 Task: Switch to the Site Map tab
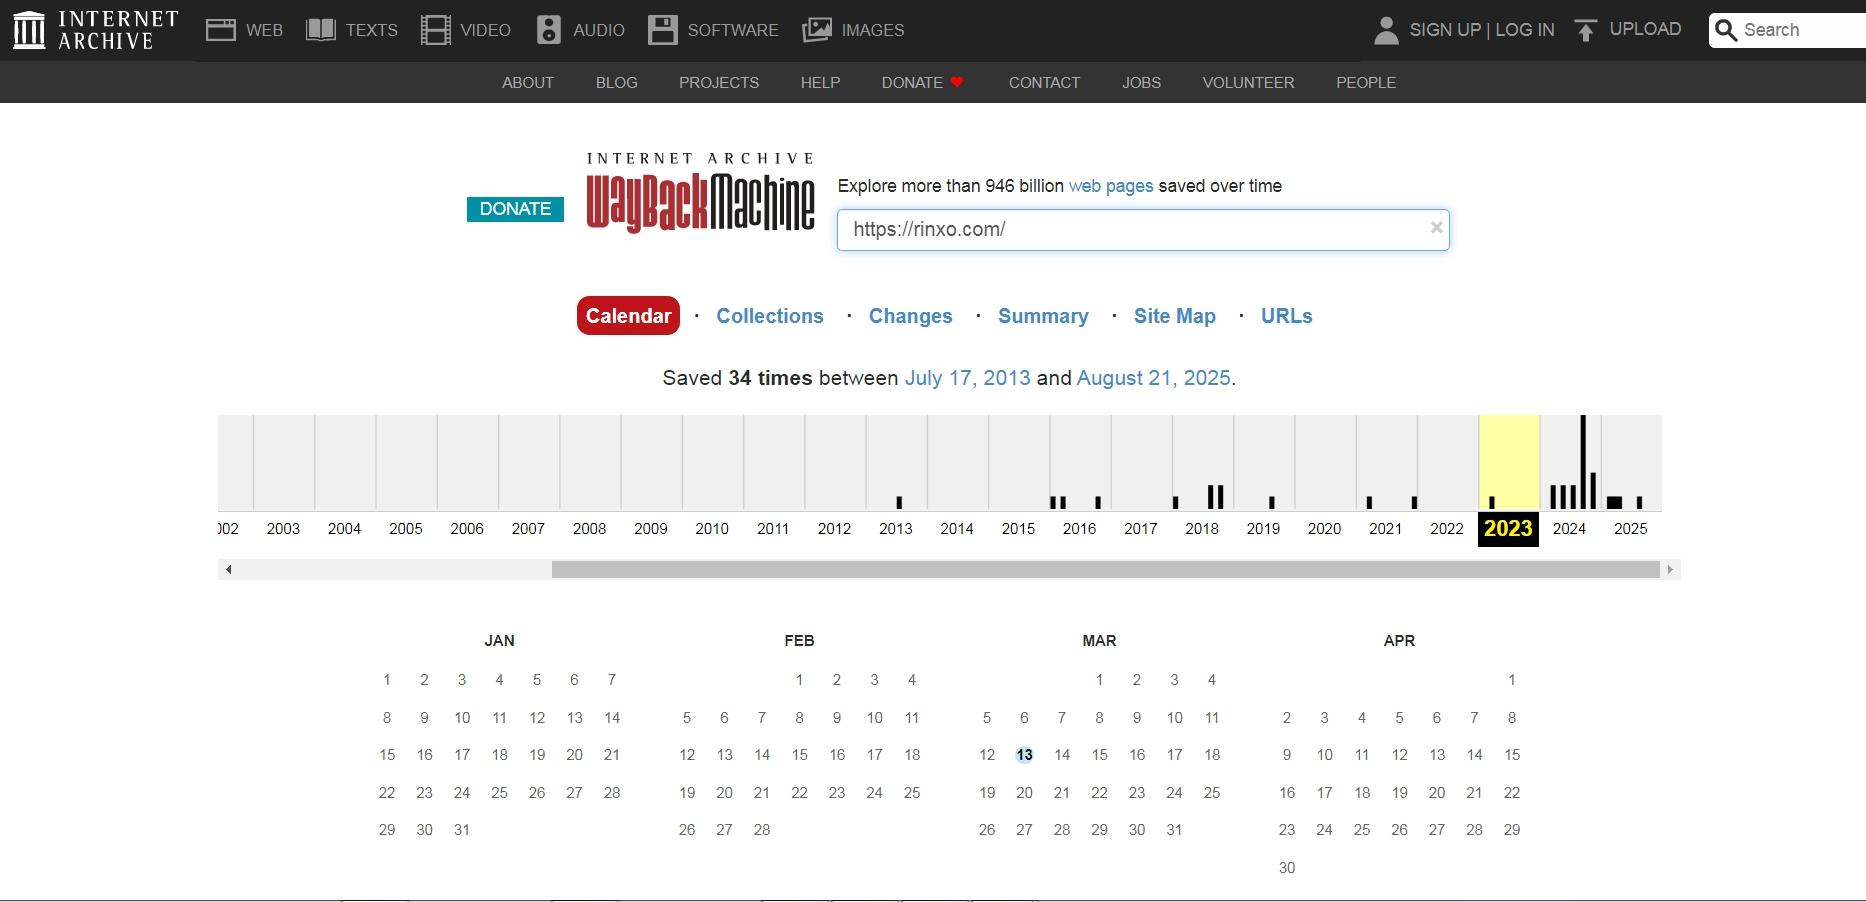(1175, 316)
